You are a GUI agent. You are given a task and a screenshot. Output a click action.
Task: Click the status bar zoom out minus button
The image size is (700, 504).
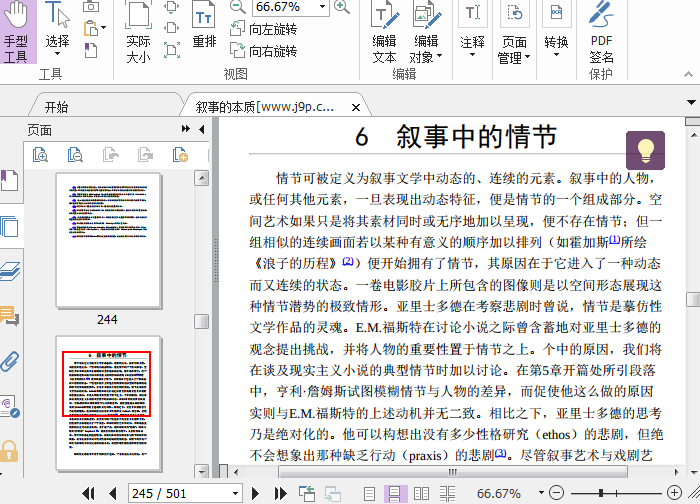[556, 493]
